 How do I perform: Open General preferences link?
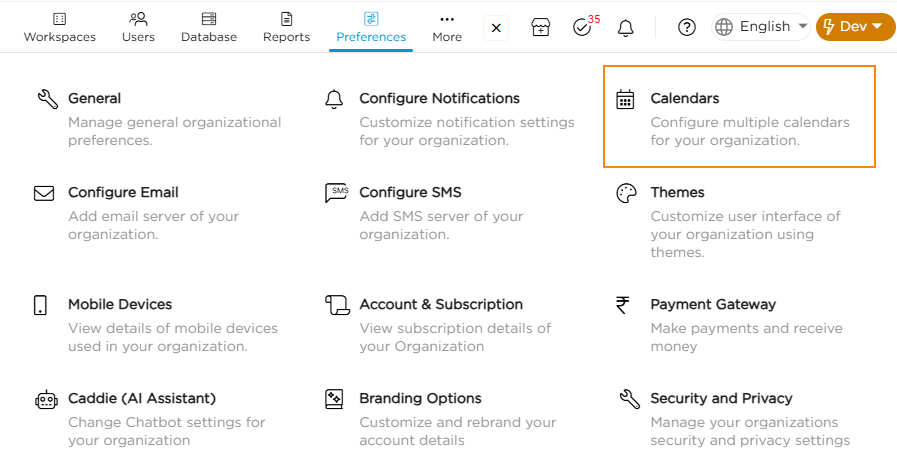94,98
